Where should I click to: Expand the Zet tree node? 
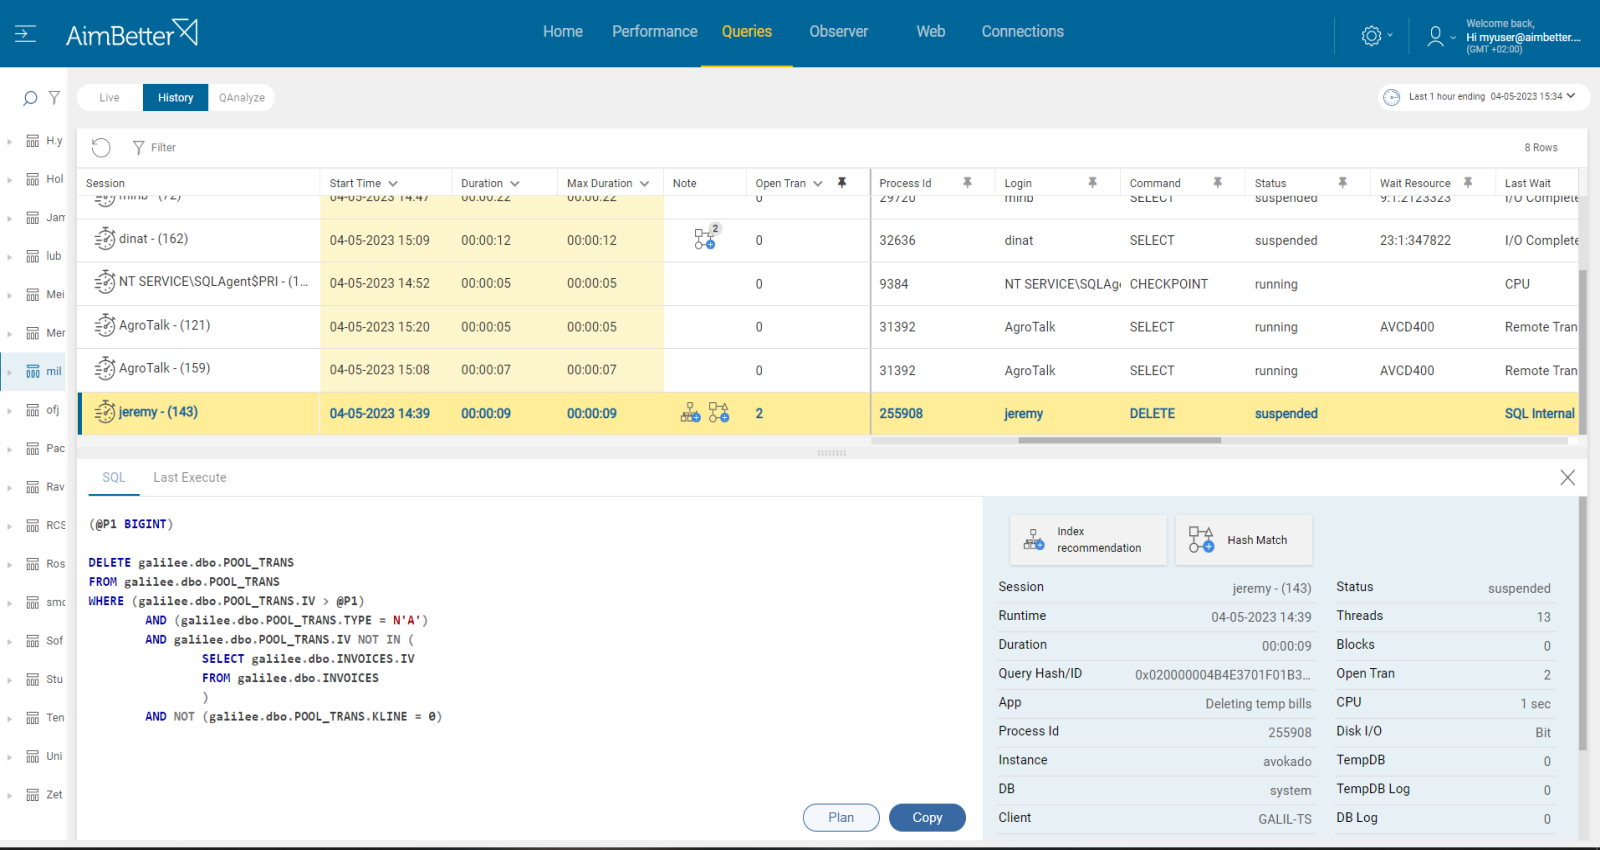[10, 796]
